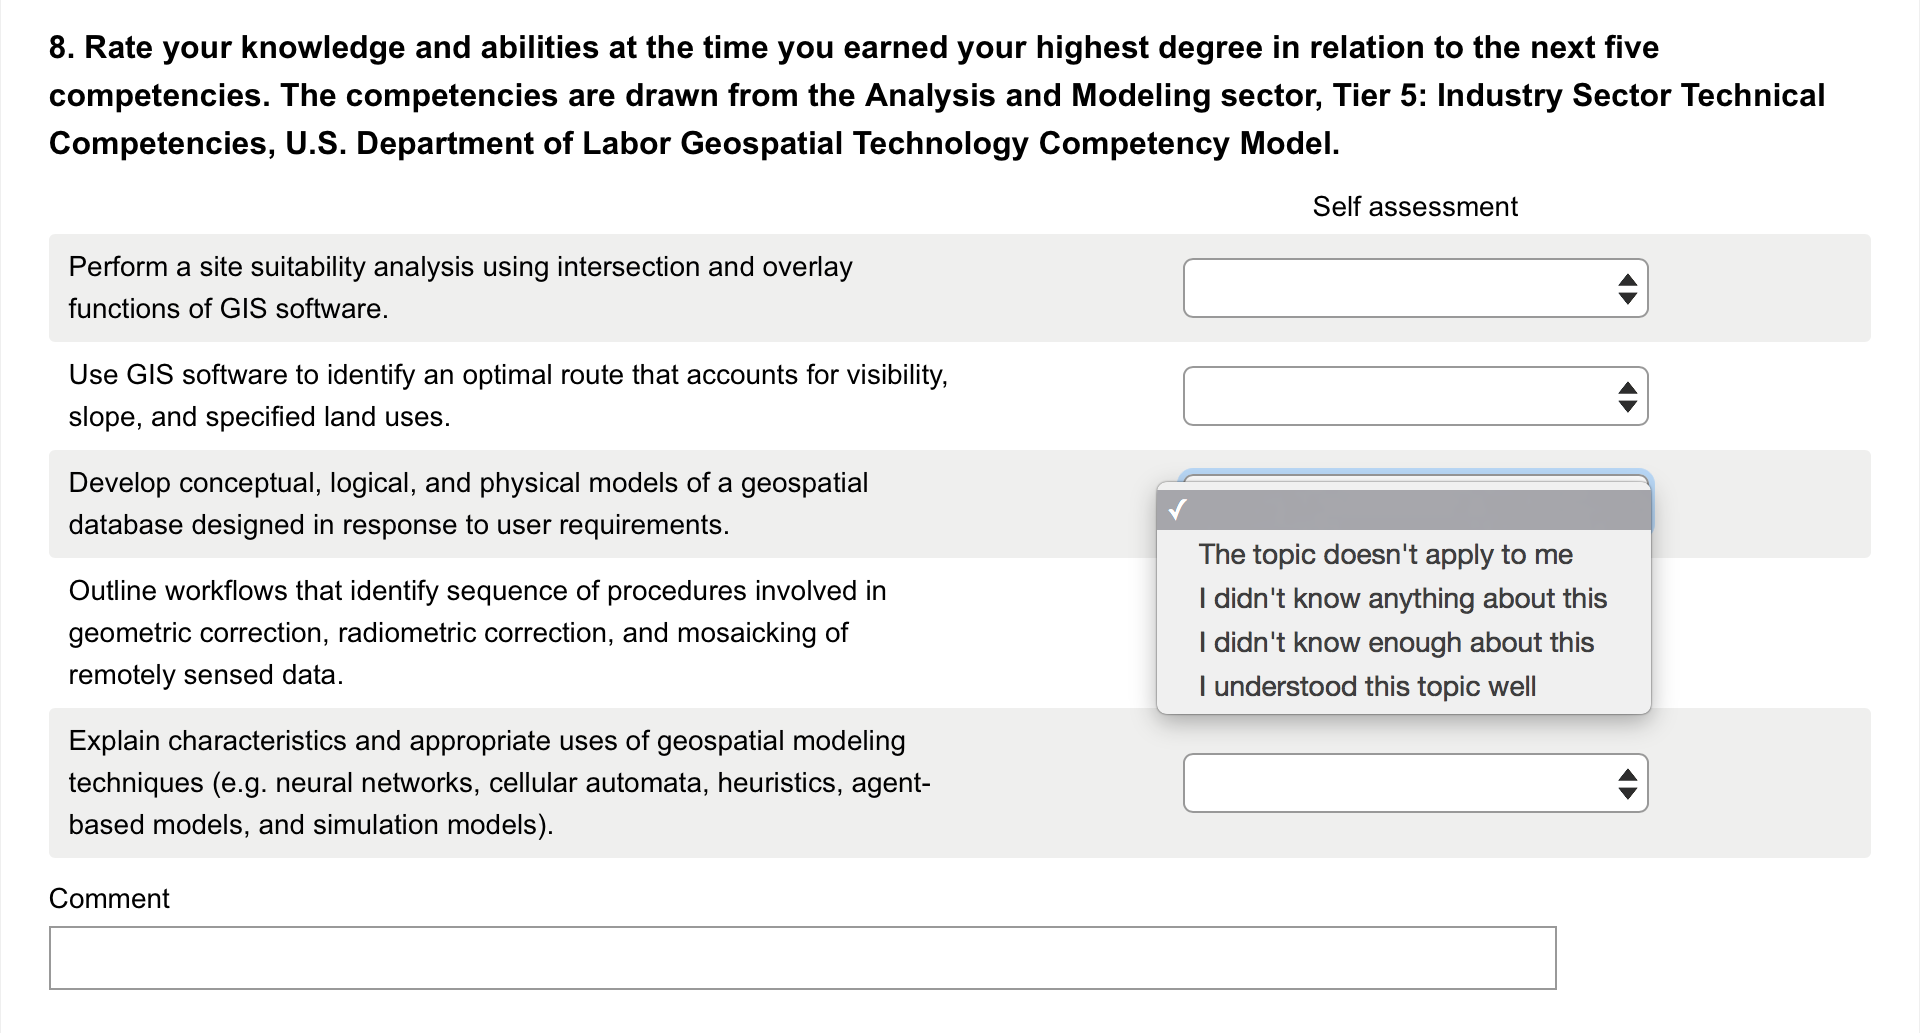Choose "I didn't know enough about this"
The image size is (1920, 1033).
[x=1404, y=642]
